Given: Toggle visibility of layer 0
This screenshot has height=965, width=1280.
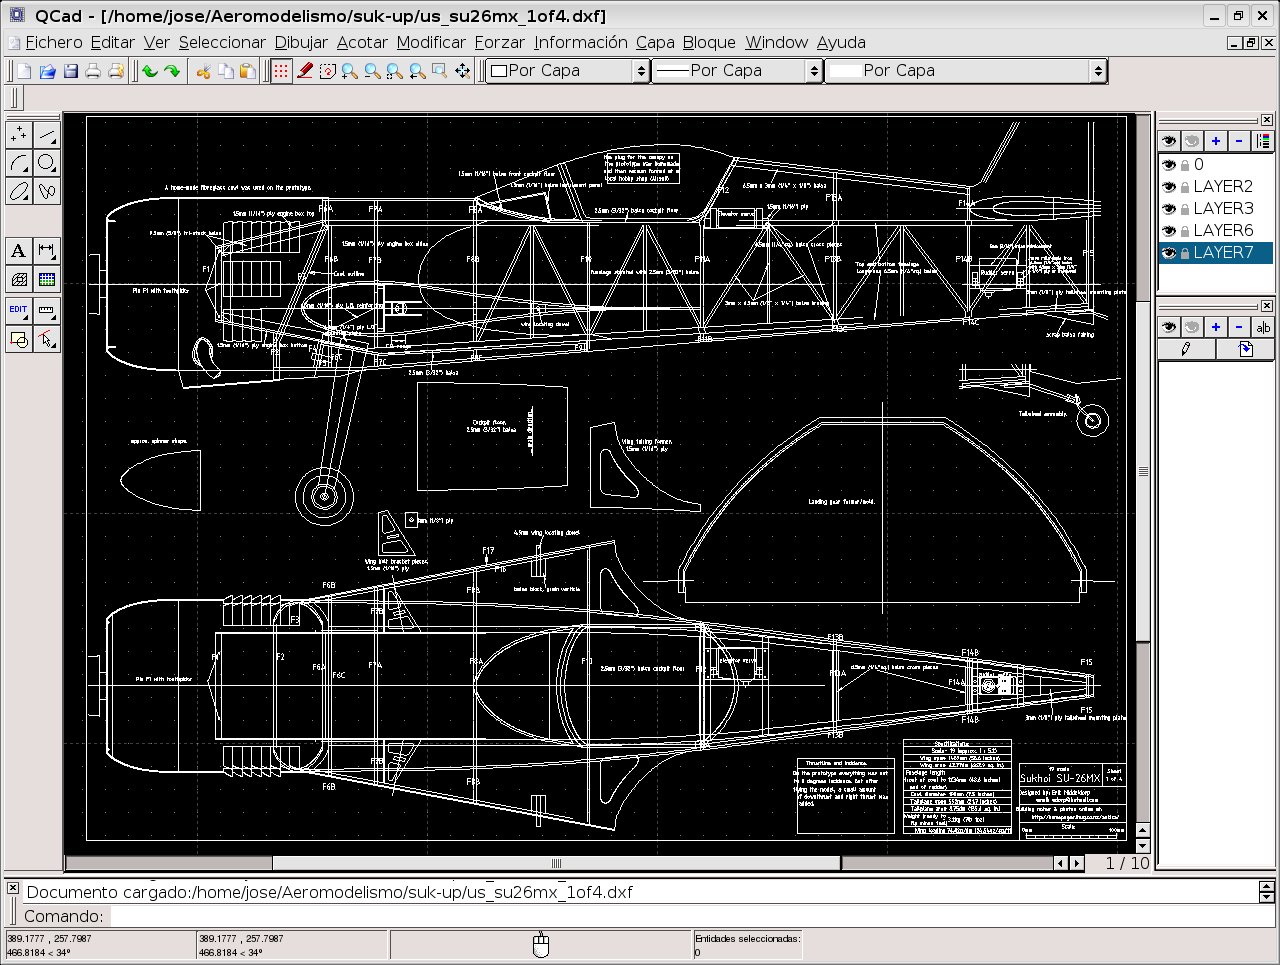Looking at the screenshot, I should (1168, 165).
